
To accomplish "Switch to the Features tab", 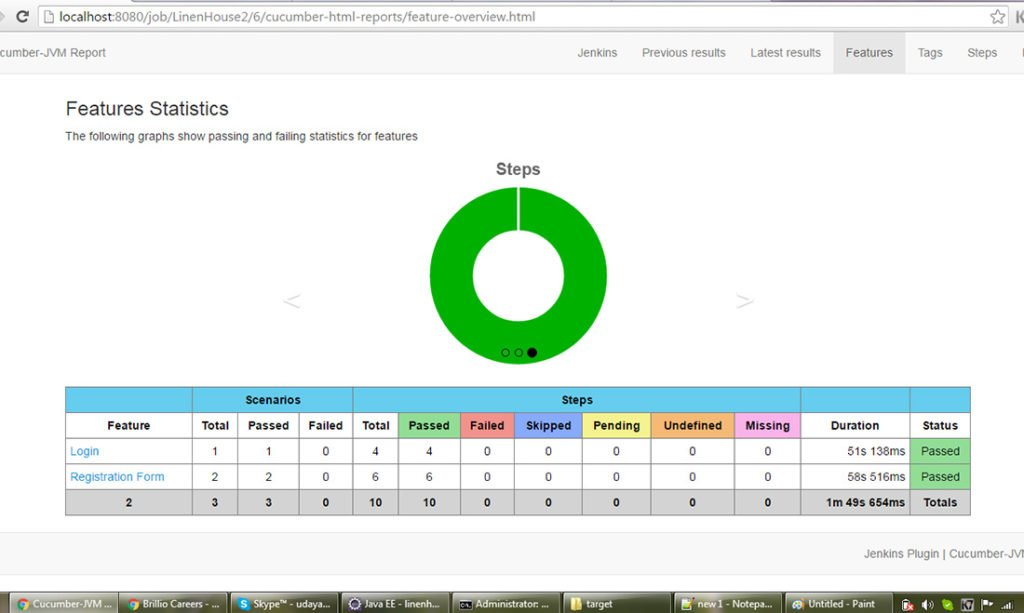I will tap(869, 53).
